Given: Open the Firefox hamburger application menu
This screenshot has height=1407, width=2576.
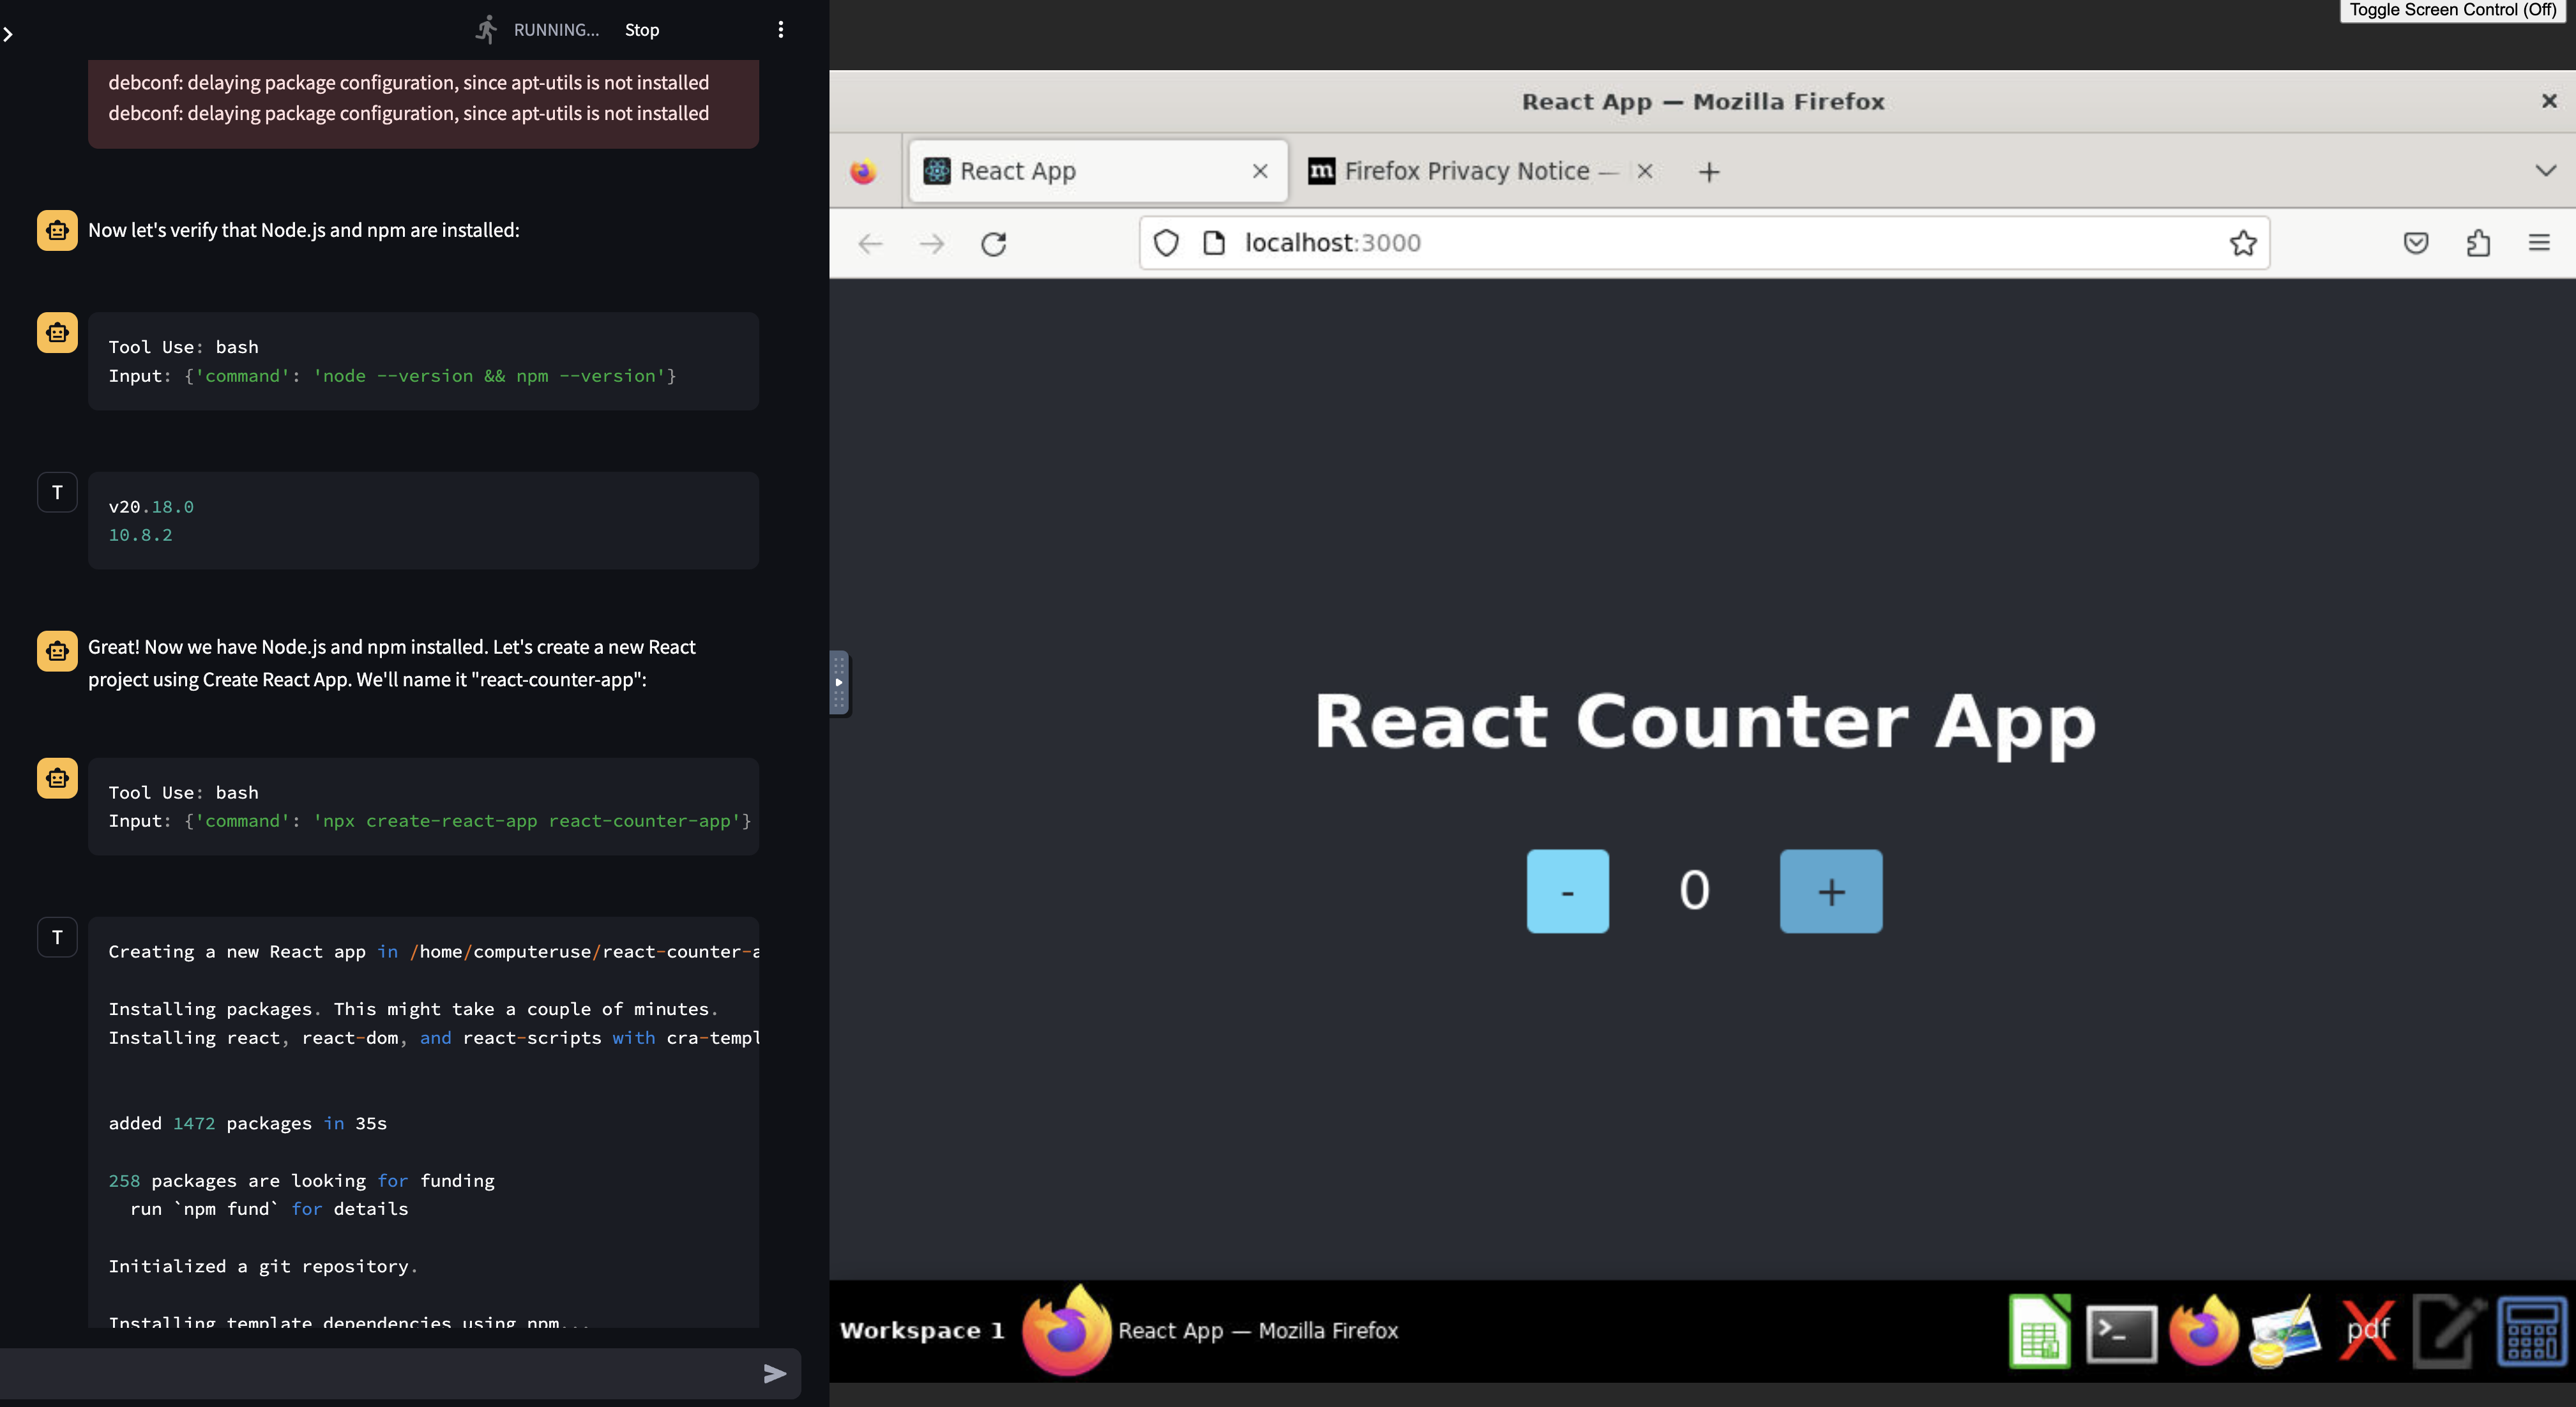Looking at the screenshot, I should click(2540, 242).
